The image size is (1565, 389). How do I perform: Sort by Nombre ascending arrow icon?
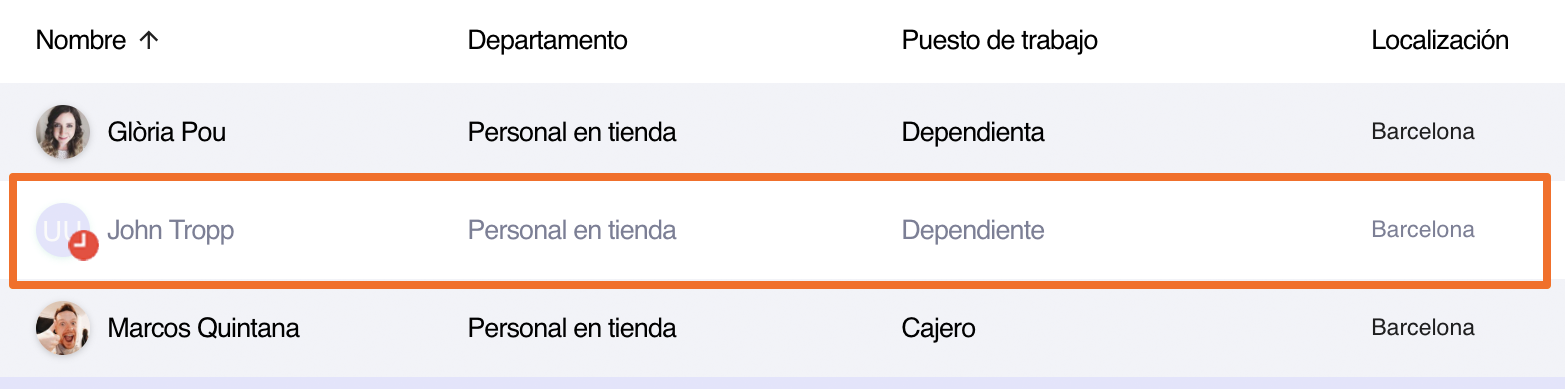149,41
